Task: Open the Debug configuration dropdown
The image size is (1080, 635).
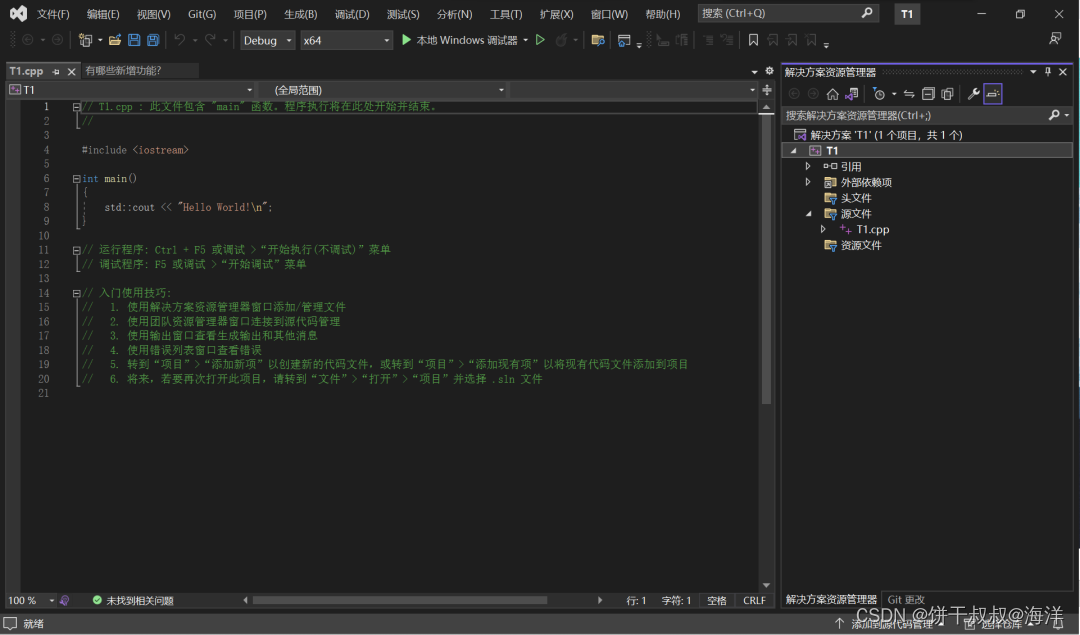Action: click(x=267, y=40)
